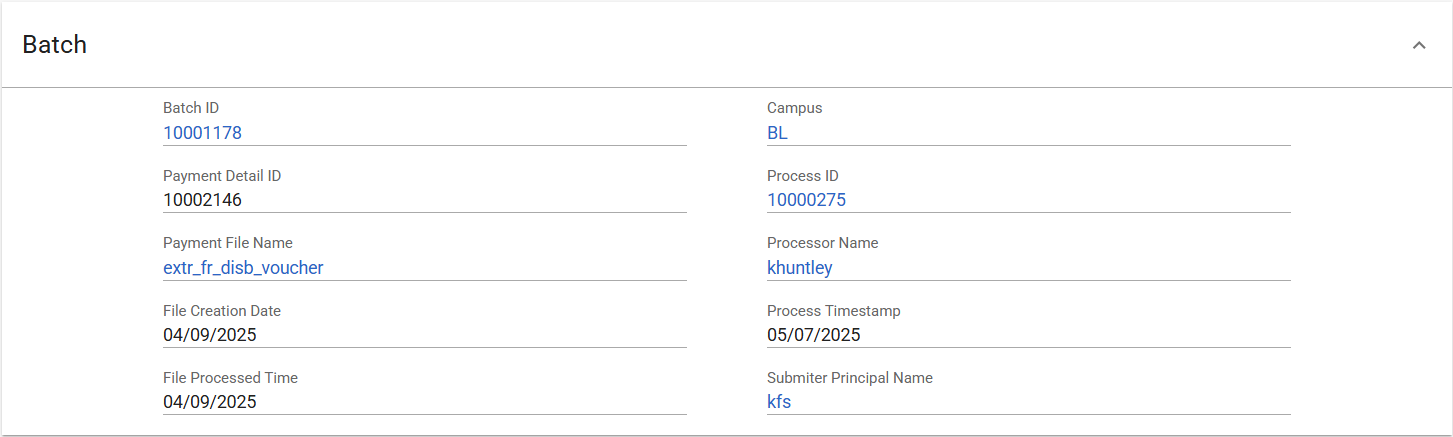The image size is (1453, 437).
Task: Click the Payment File Name label
Action: click(228, 243)
